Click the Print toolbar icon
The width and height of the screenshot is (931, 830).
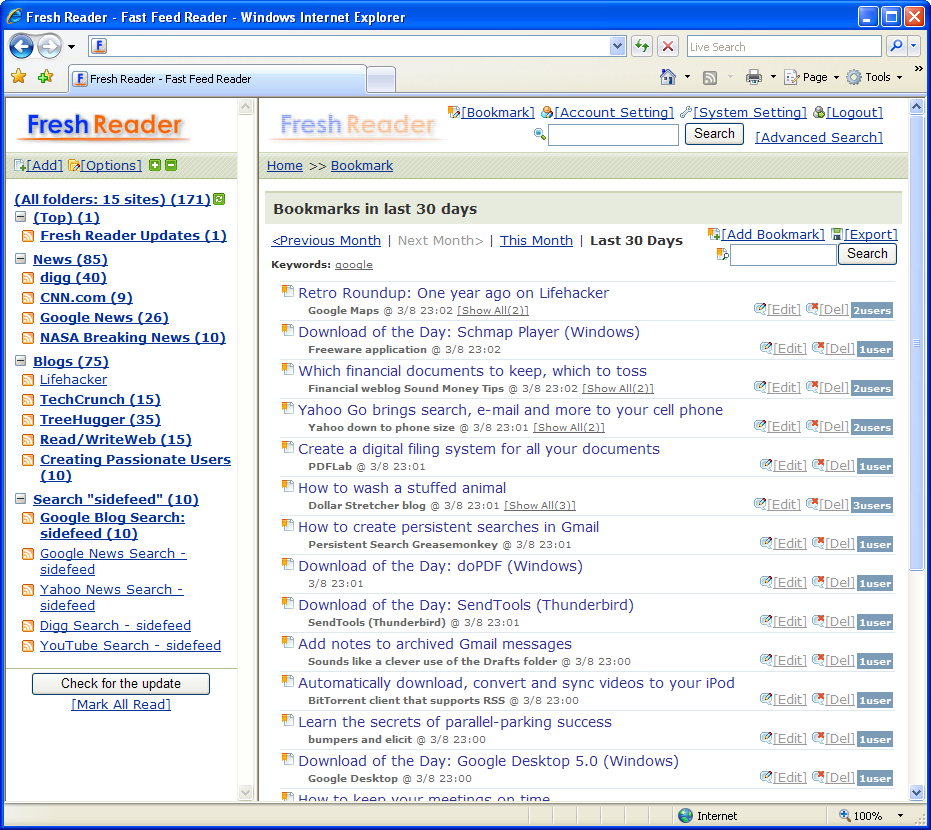[753, 77]
